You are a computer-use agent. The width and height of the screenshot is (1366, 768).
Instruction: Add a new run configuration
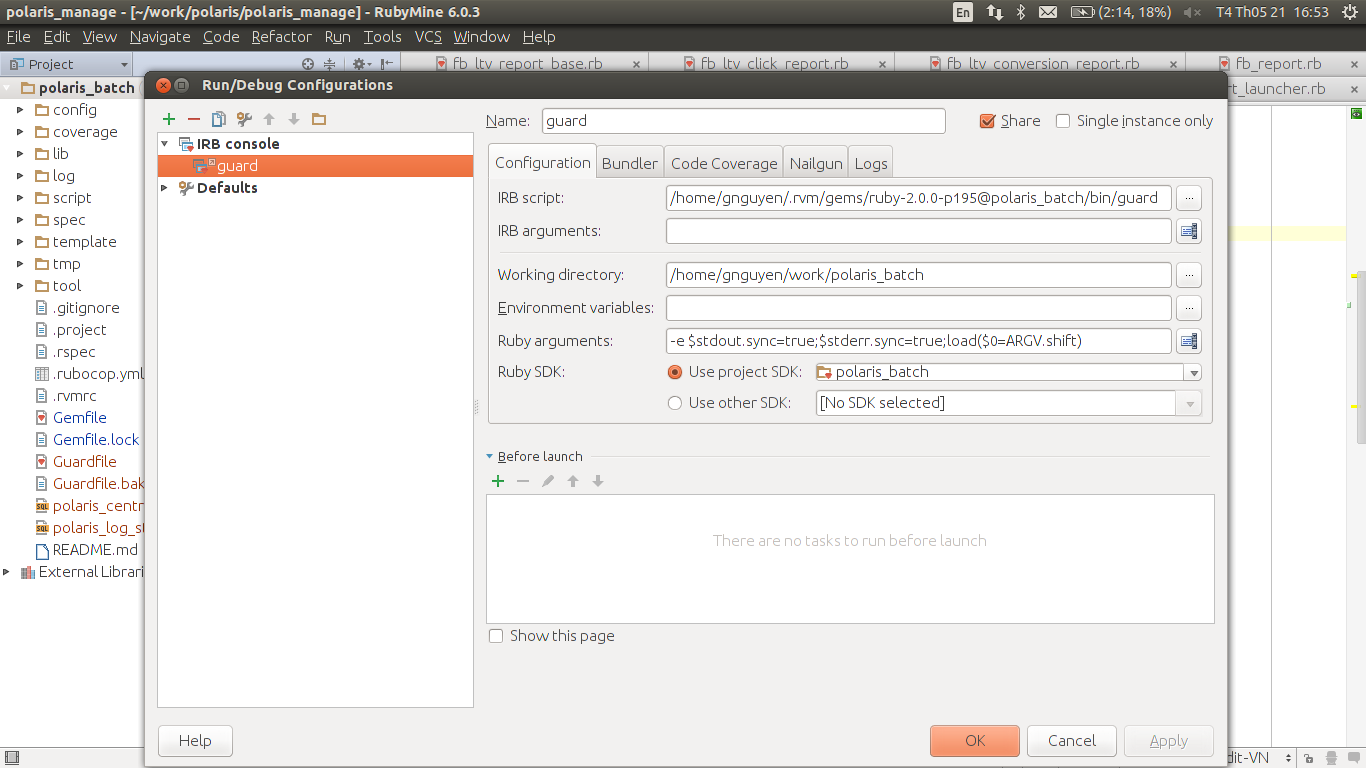[169, 119]
